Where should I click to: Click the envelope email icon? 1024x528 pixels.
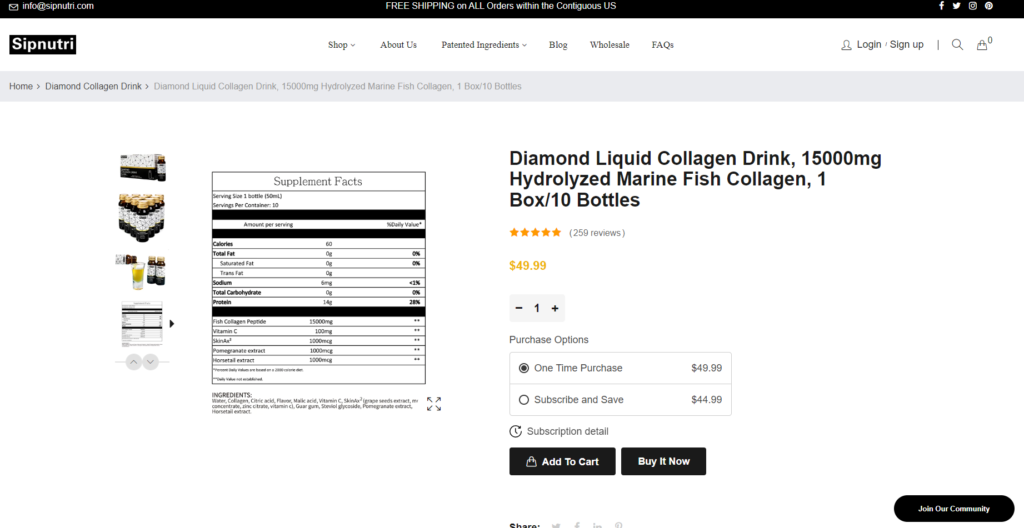point(14,7)
